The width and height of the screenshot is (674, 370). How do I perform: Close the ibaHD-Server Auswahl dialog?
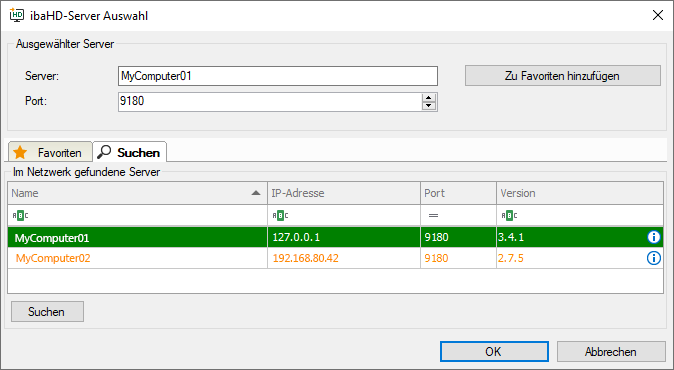(x=658, y=15)
